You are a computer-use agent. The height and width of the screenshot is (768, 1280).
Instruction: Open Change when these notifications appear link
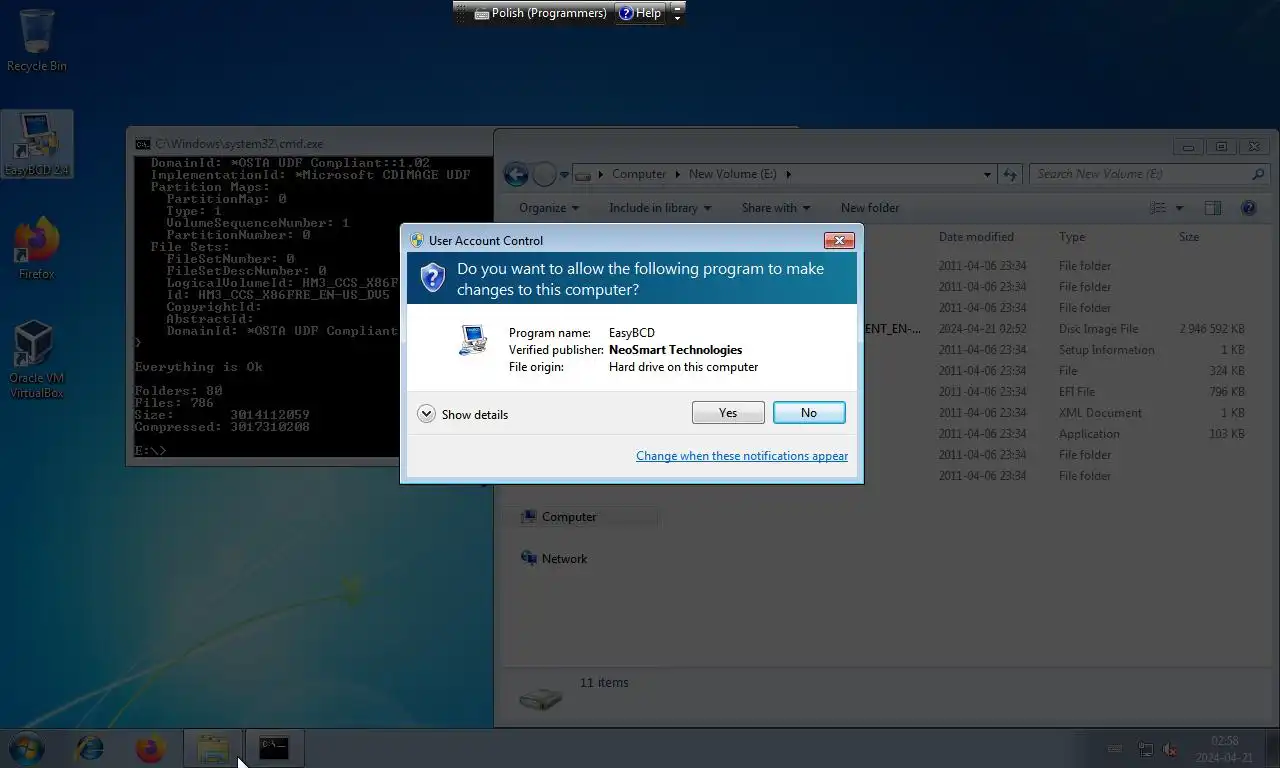tap(742, 456)
